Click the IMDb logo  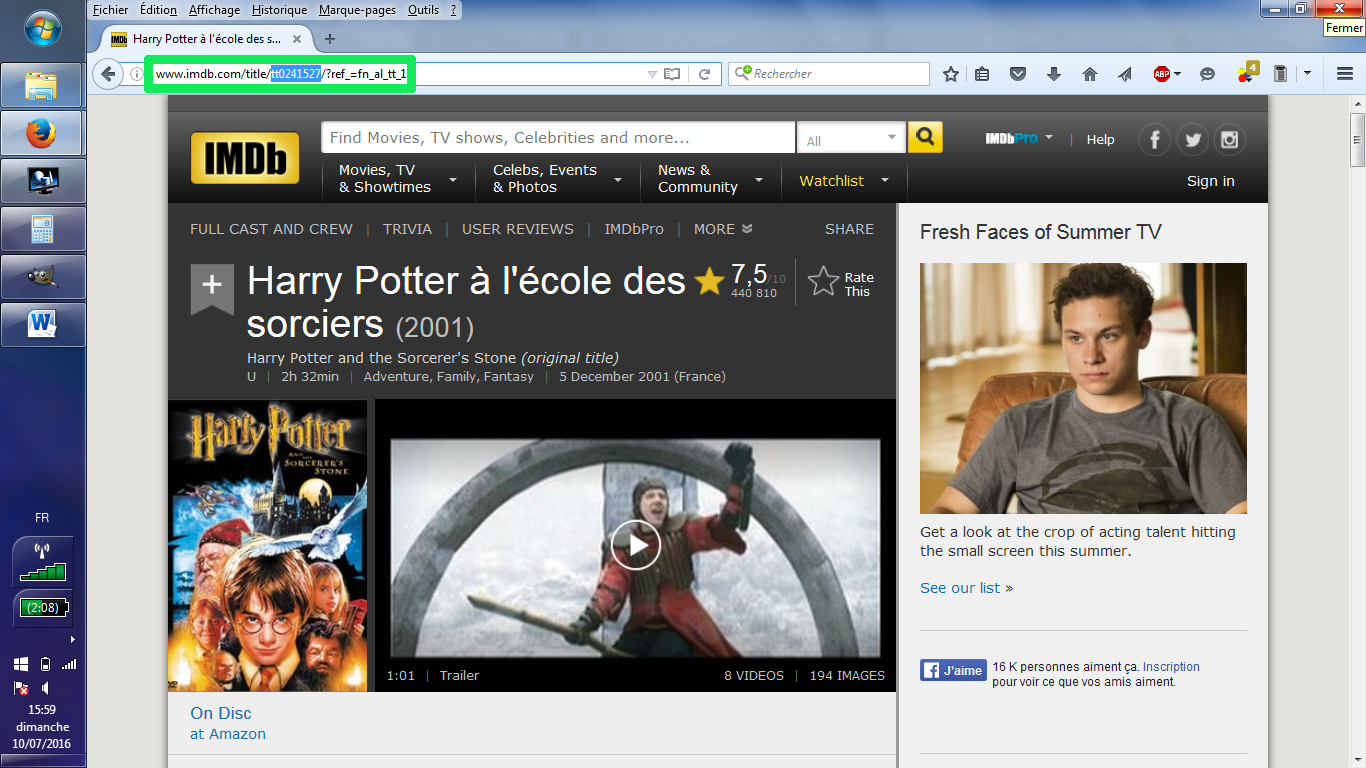[x=245, y=158]
